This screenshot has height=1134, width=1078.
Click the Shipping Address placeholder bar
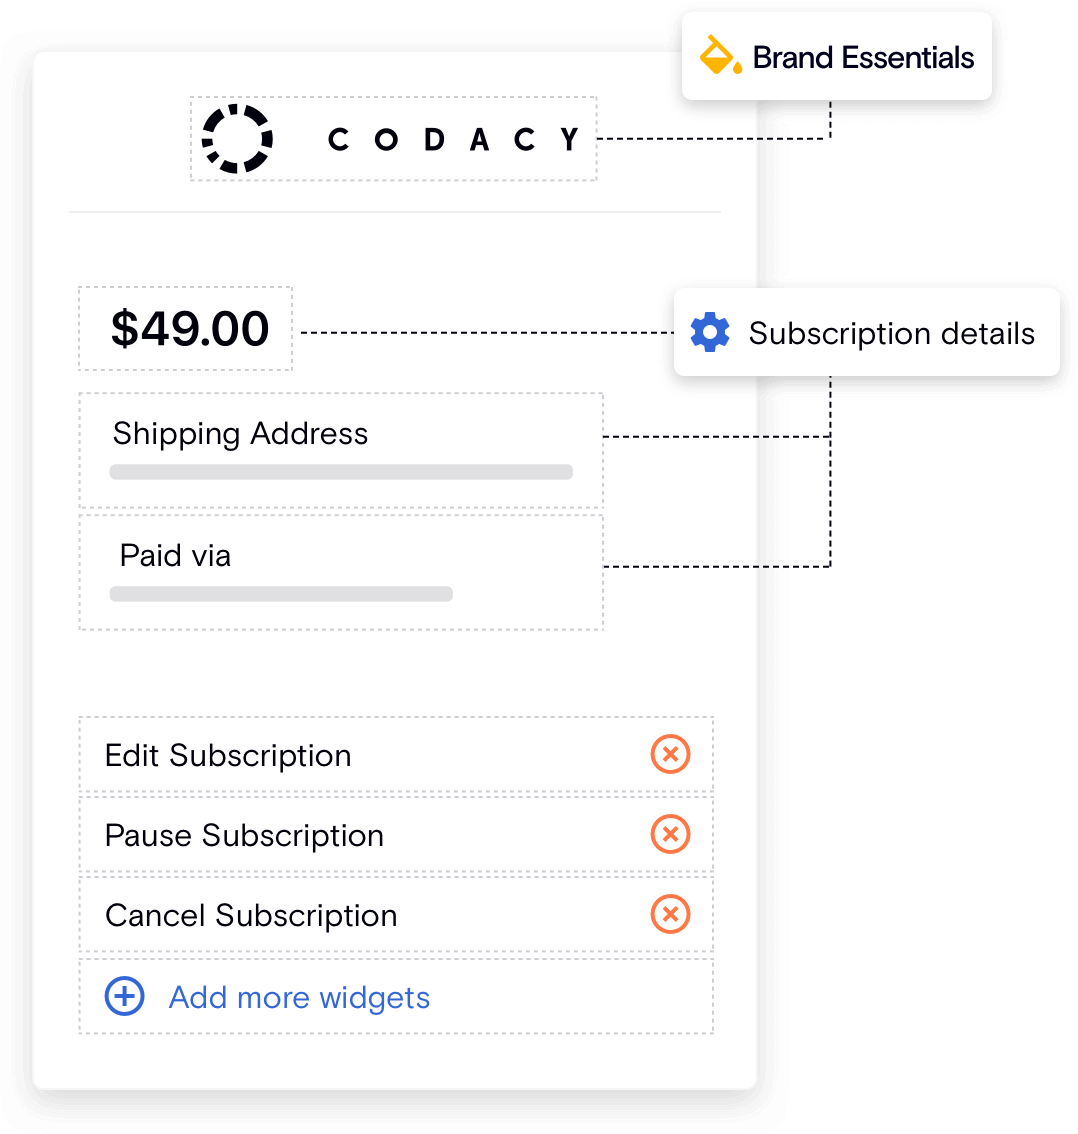tap(341, 472)
